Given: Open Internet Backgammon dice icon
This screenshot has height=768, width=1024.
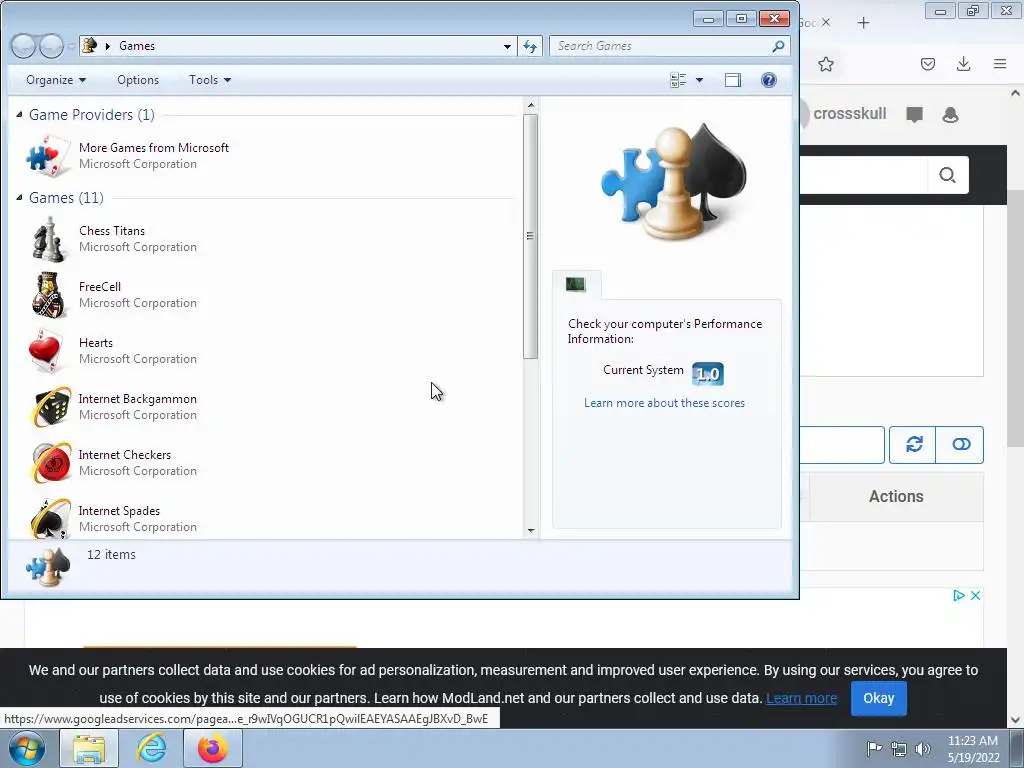Looking at the screenshot, I should point(50,407).
